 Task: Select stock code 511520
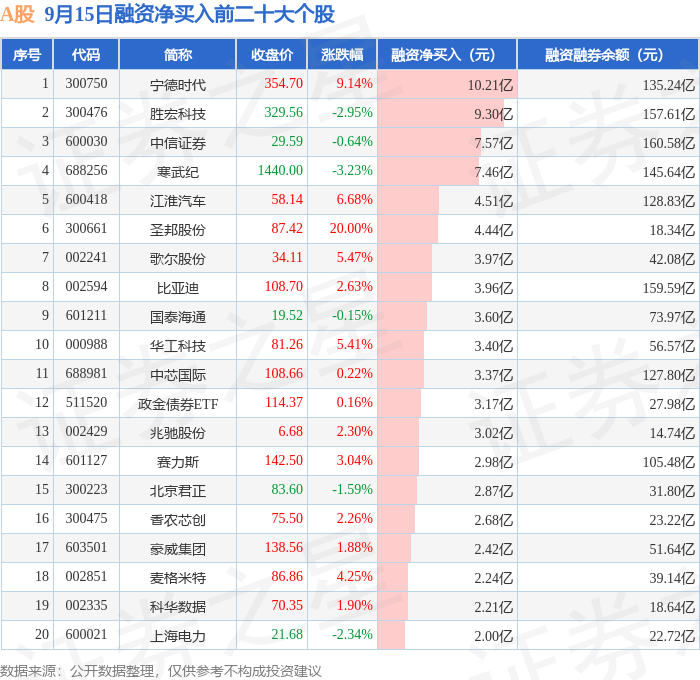pos(86,403)
